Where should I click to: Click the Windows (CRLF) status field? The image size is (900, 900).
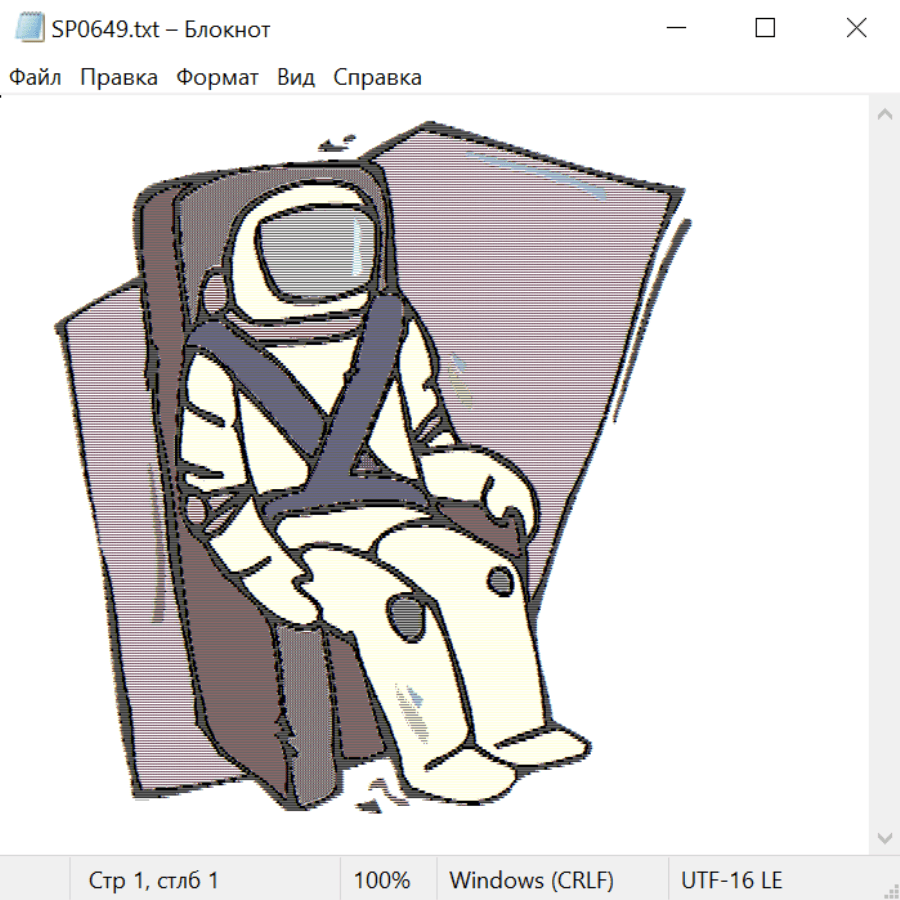[531, 881]
